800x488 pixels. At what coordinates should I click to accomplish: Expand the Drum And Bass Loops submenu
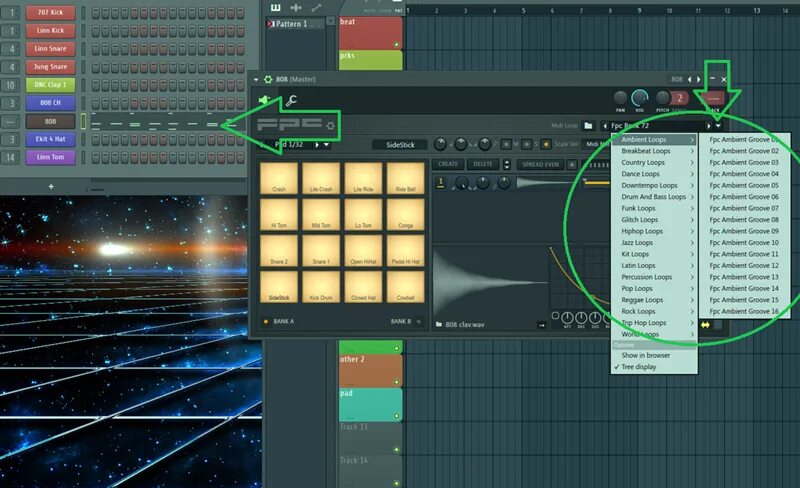coord(655,197)
